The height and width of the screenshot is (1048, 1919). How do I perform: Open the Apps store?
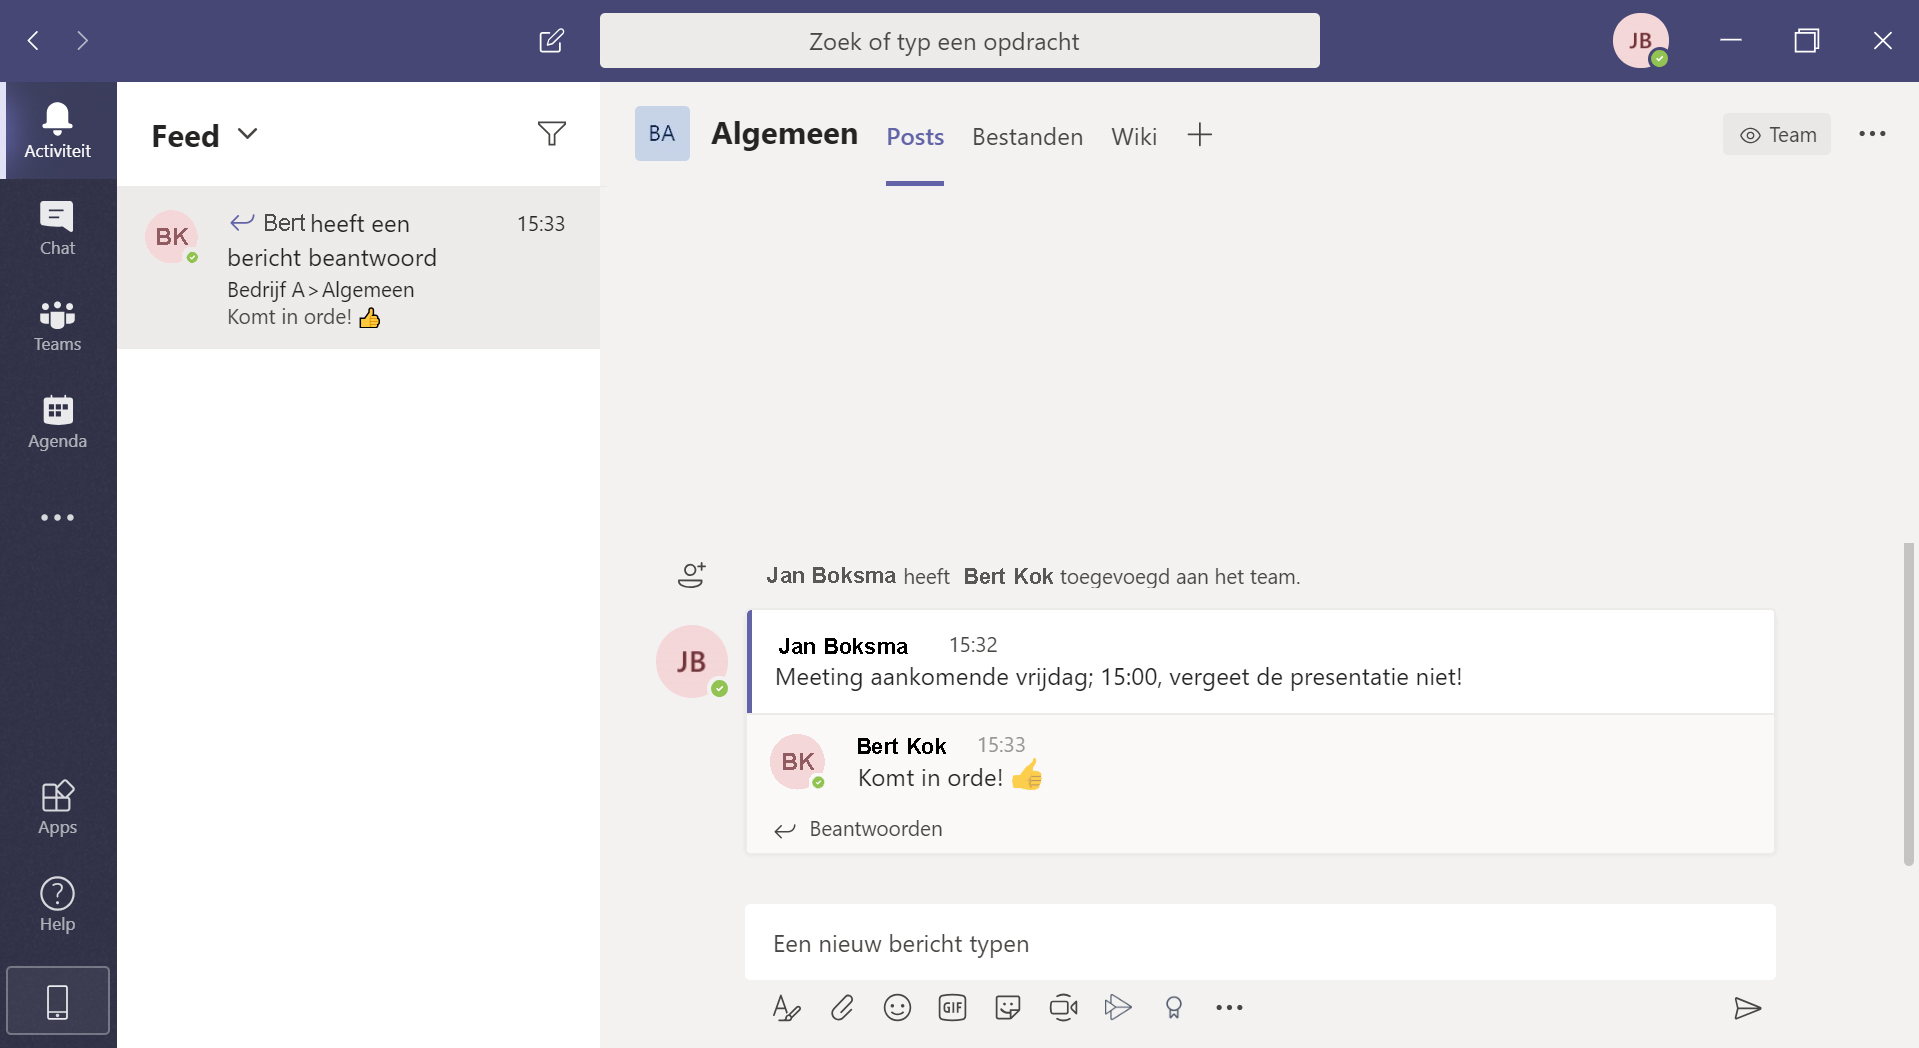pos(58,808)
